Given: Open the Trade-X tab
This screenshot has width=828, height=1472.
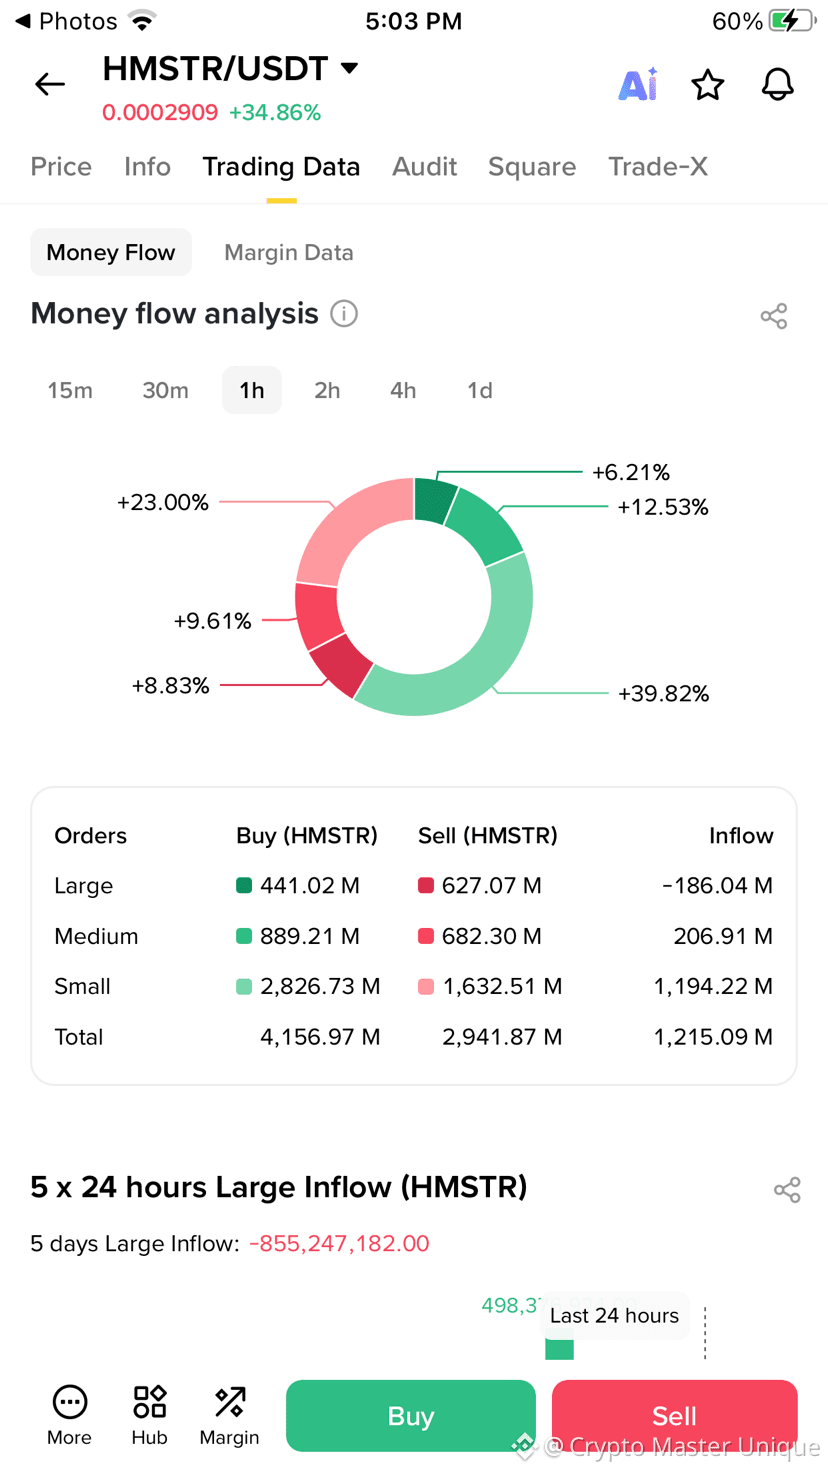Looking at the screenshot, I should pyautogui.click(x=658, y=166).
